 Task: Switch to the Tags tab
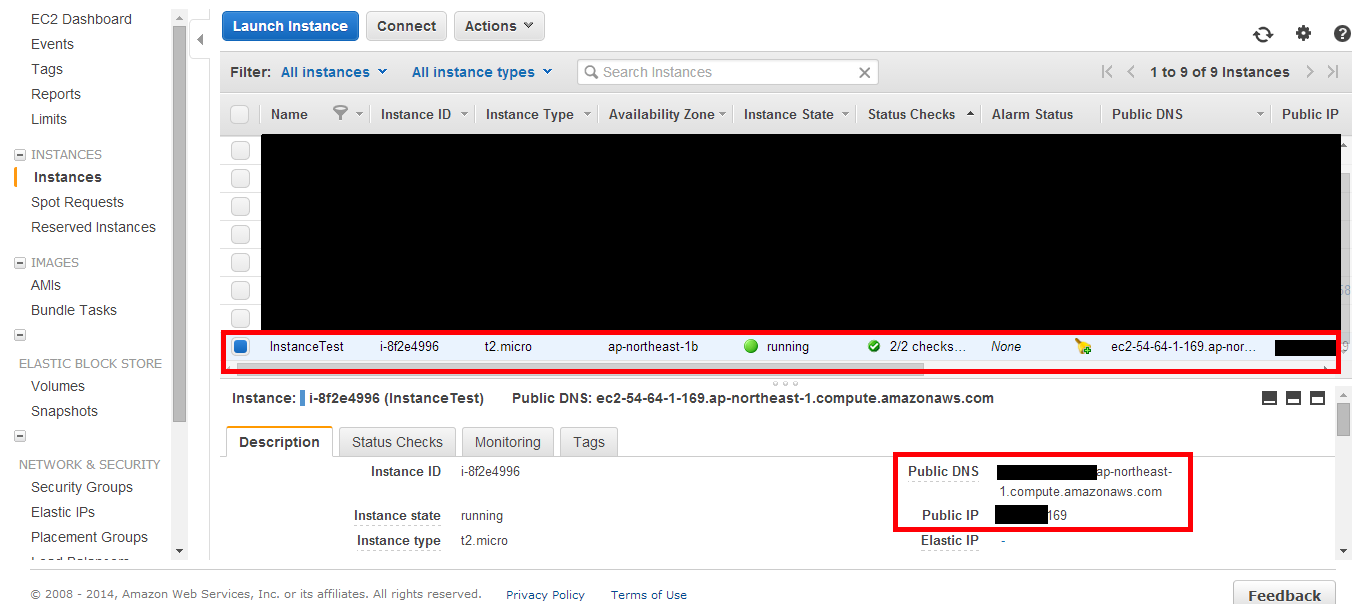point(589,442)
